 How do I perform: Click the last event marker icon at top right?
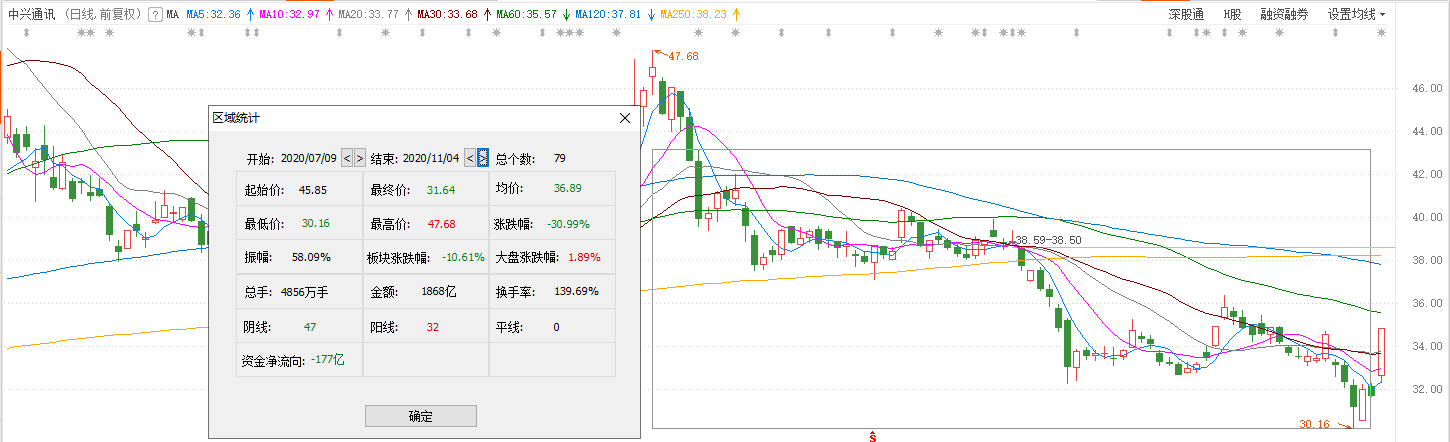tap(1381, 33)
